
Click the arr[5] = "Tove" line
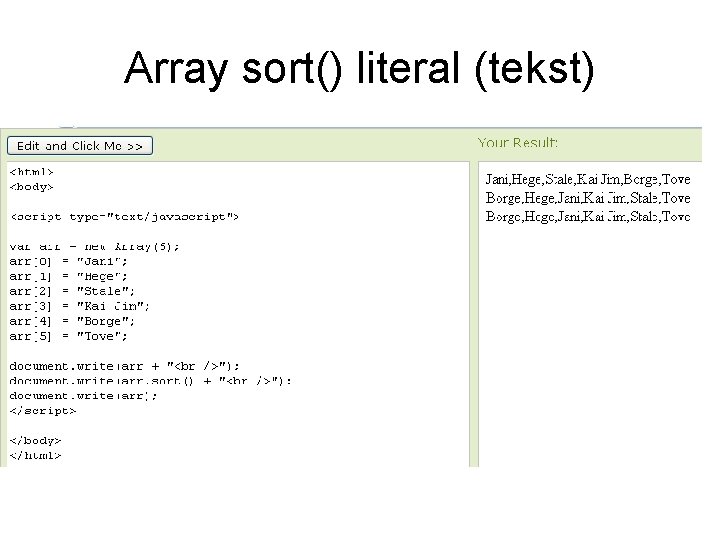68,336
